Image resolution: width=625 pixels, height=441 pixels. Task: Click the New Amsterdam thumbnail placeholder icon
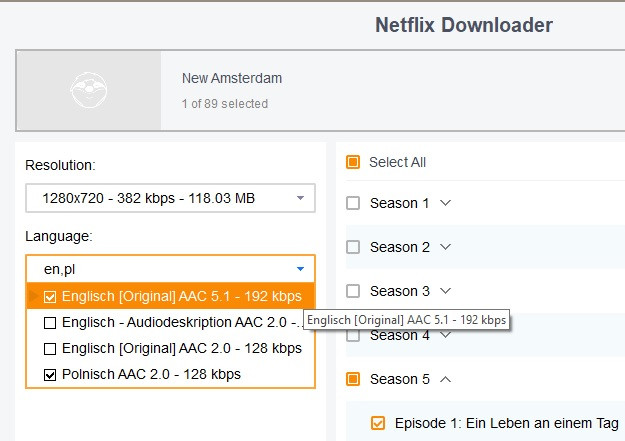click(88, 92)
